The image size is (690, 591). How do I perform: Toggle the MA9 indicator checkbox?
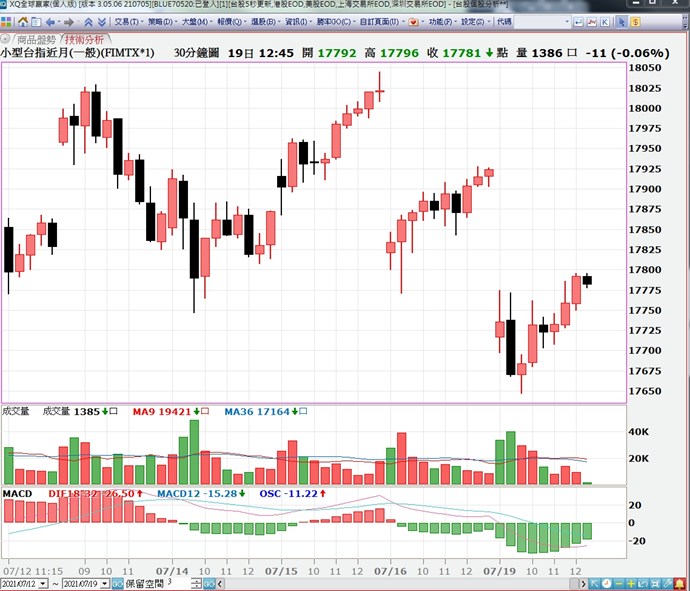click(205, 411)
